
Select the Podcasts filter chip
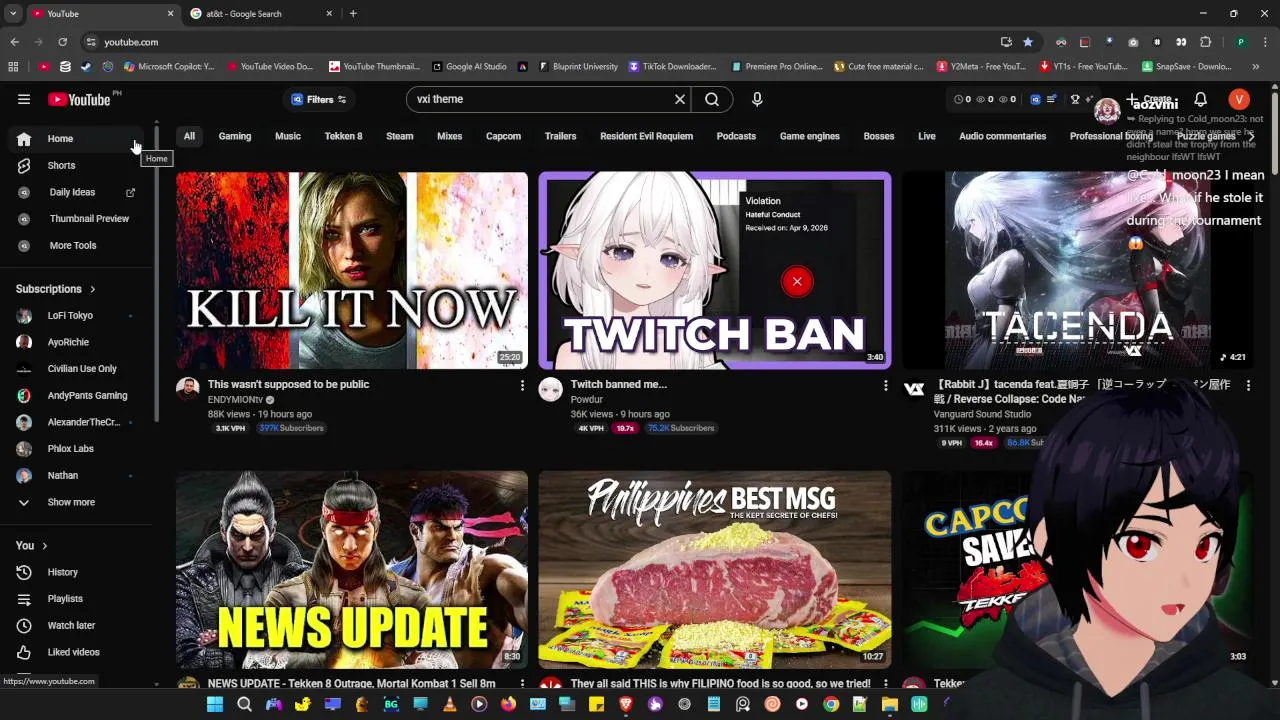tap(736, 136)
